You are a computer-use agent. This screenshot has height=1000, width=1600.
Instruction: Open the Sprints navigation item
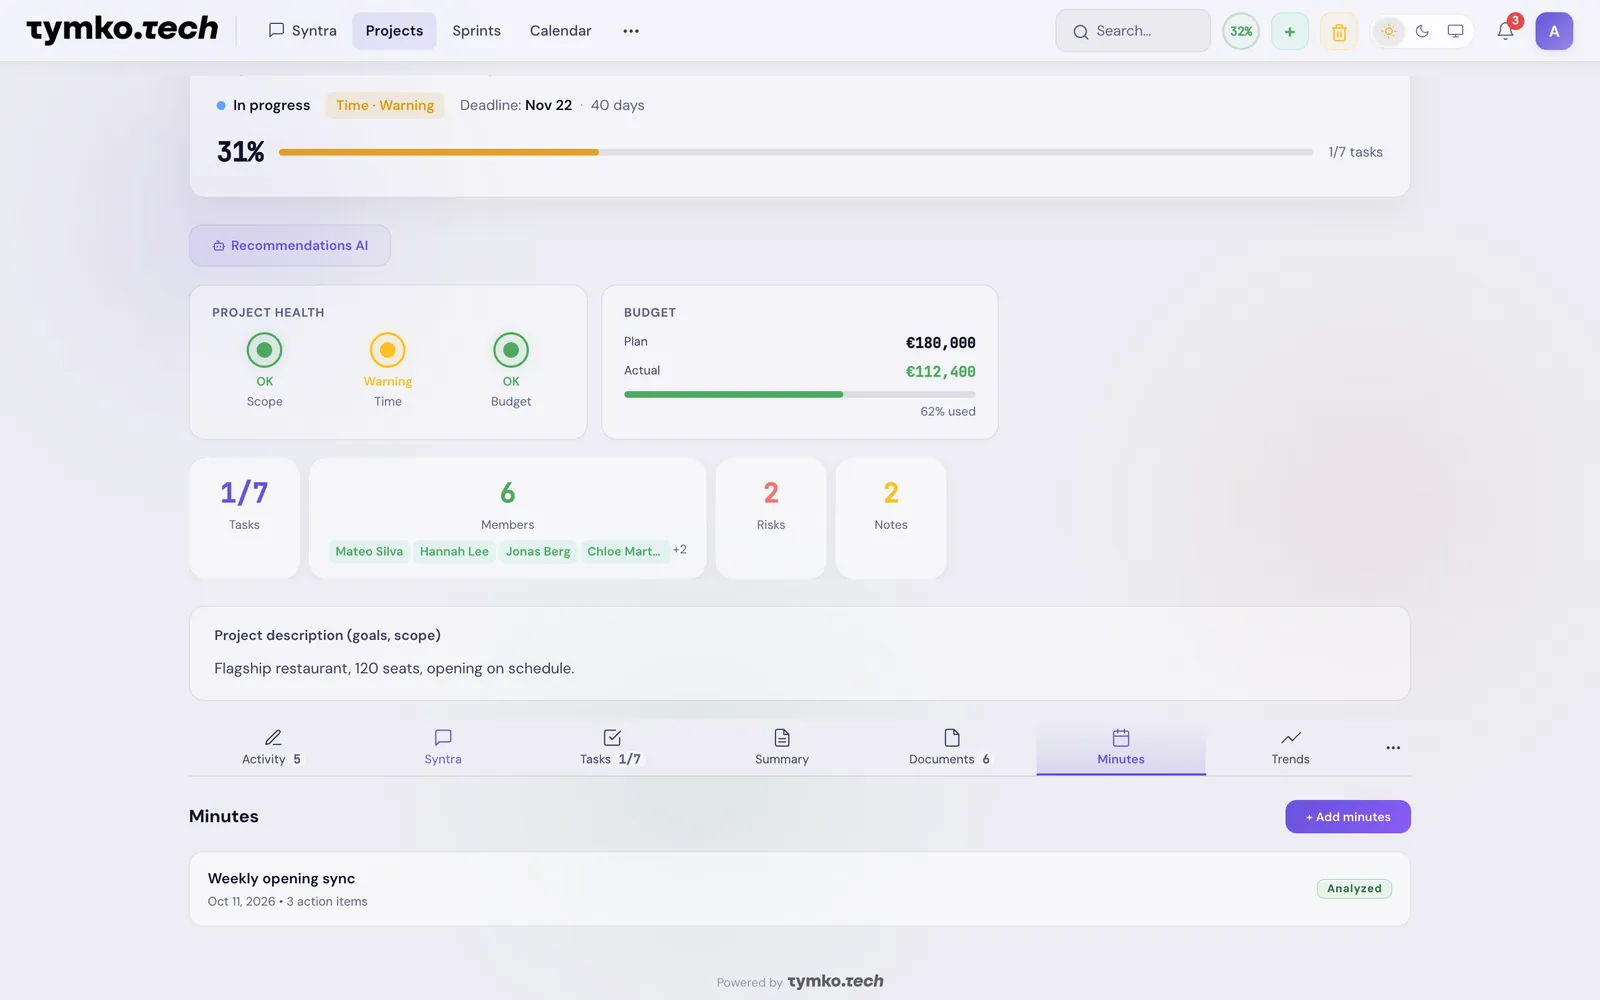(x=476, y=31)
